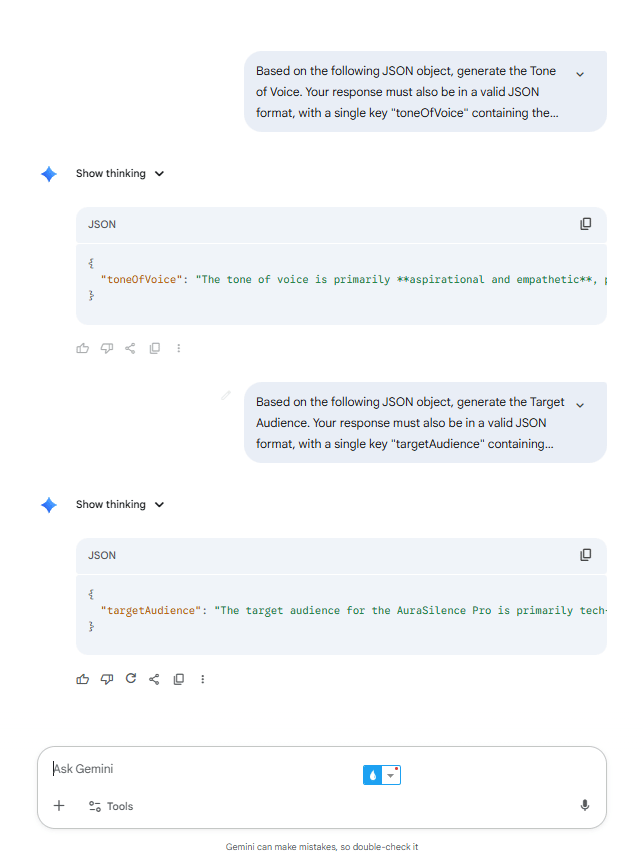Screen dimensions: 643x859
Task: Expand the Target Audience prompt text
Action: click(580, 405)
